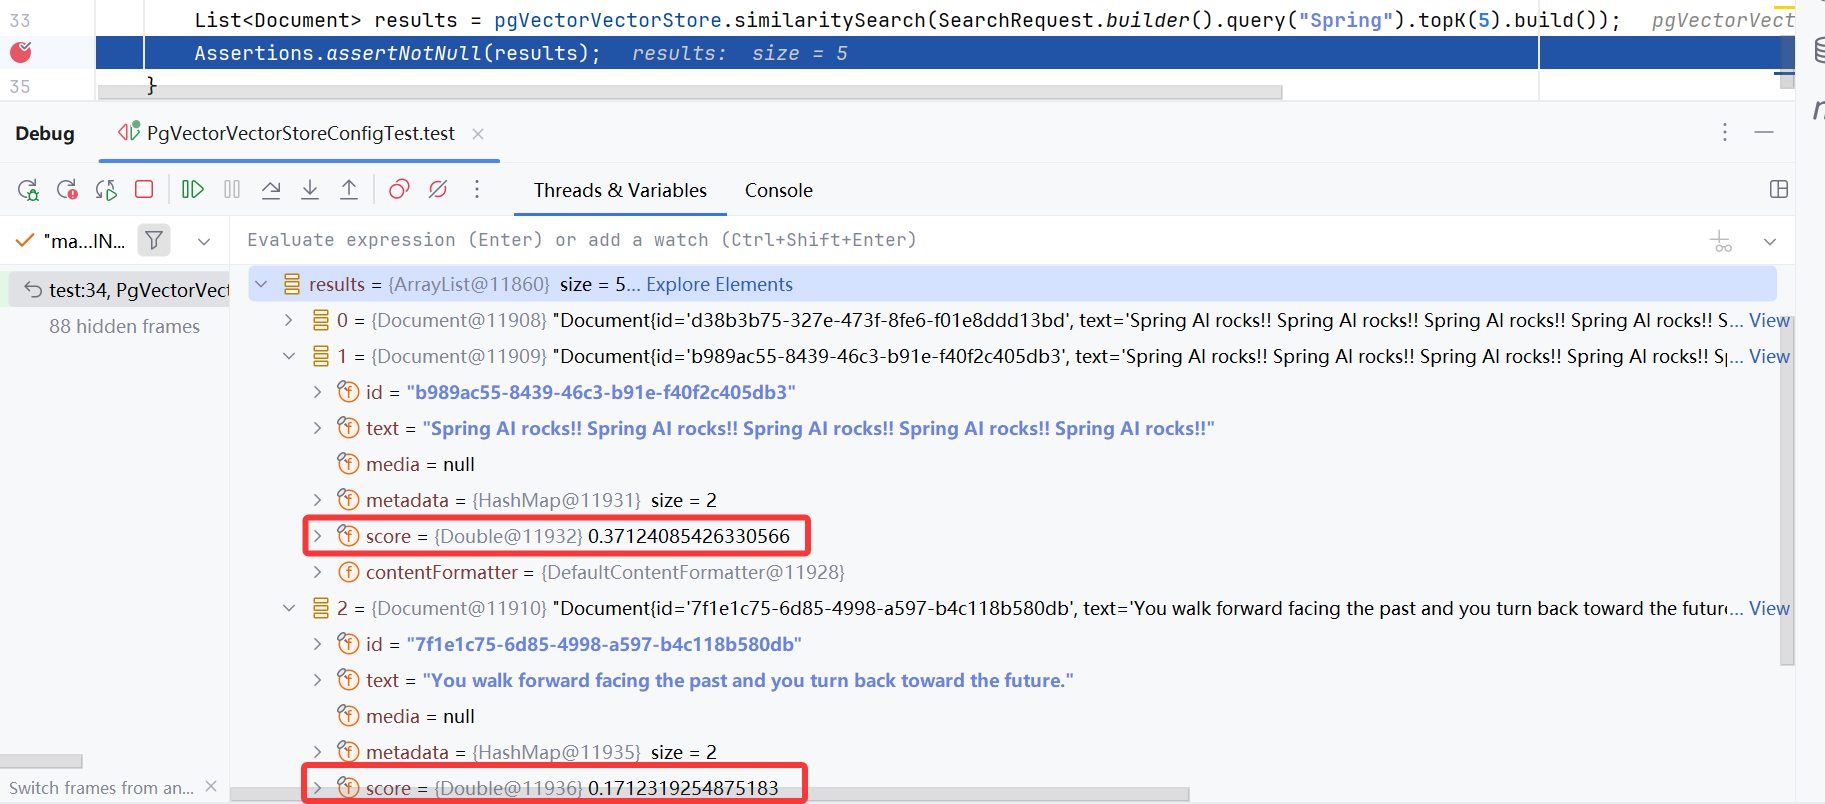The height and width of the screenshot is (804, 1825).
Task: Click the results field icon for the id b989ac55 row
Action: coord(348,392)
